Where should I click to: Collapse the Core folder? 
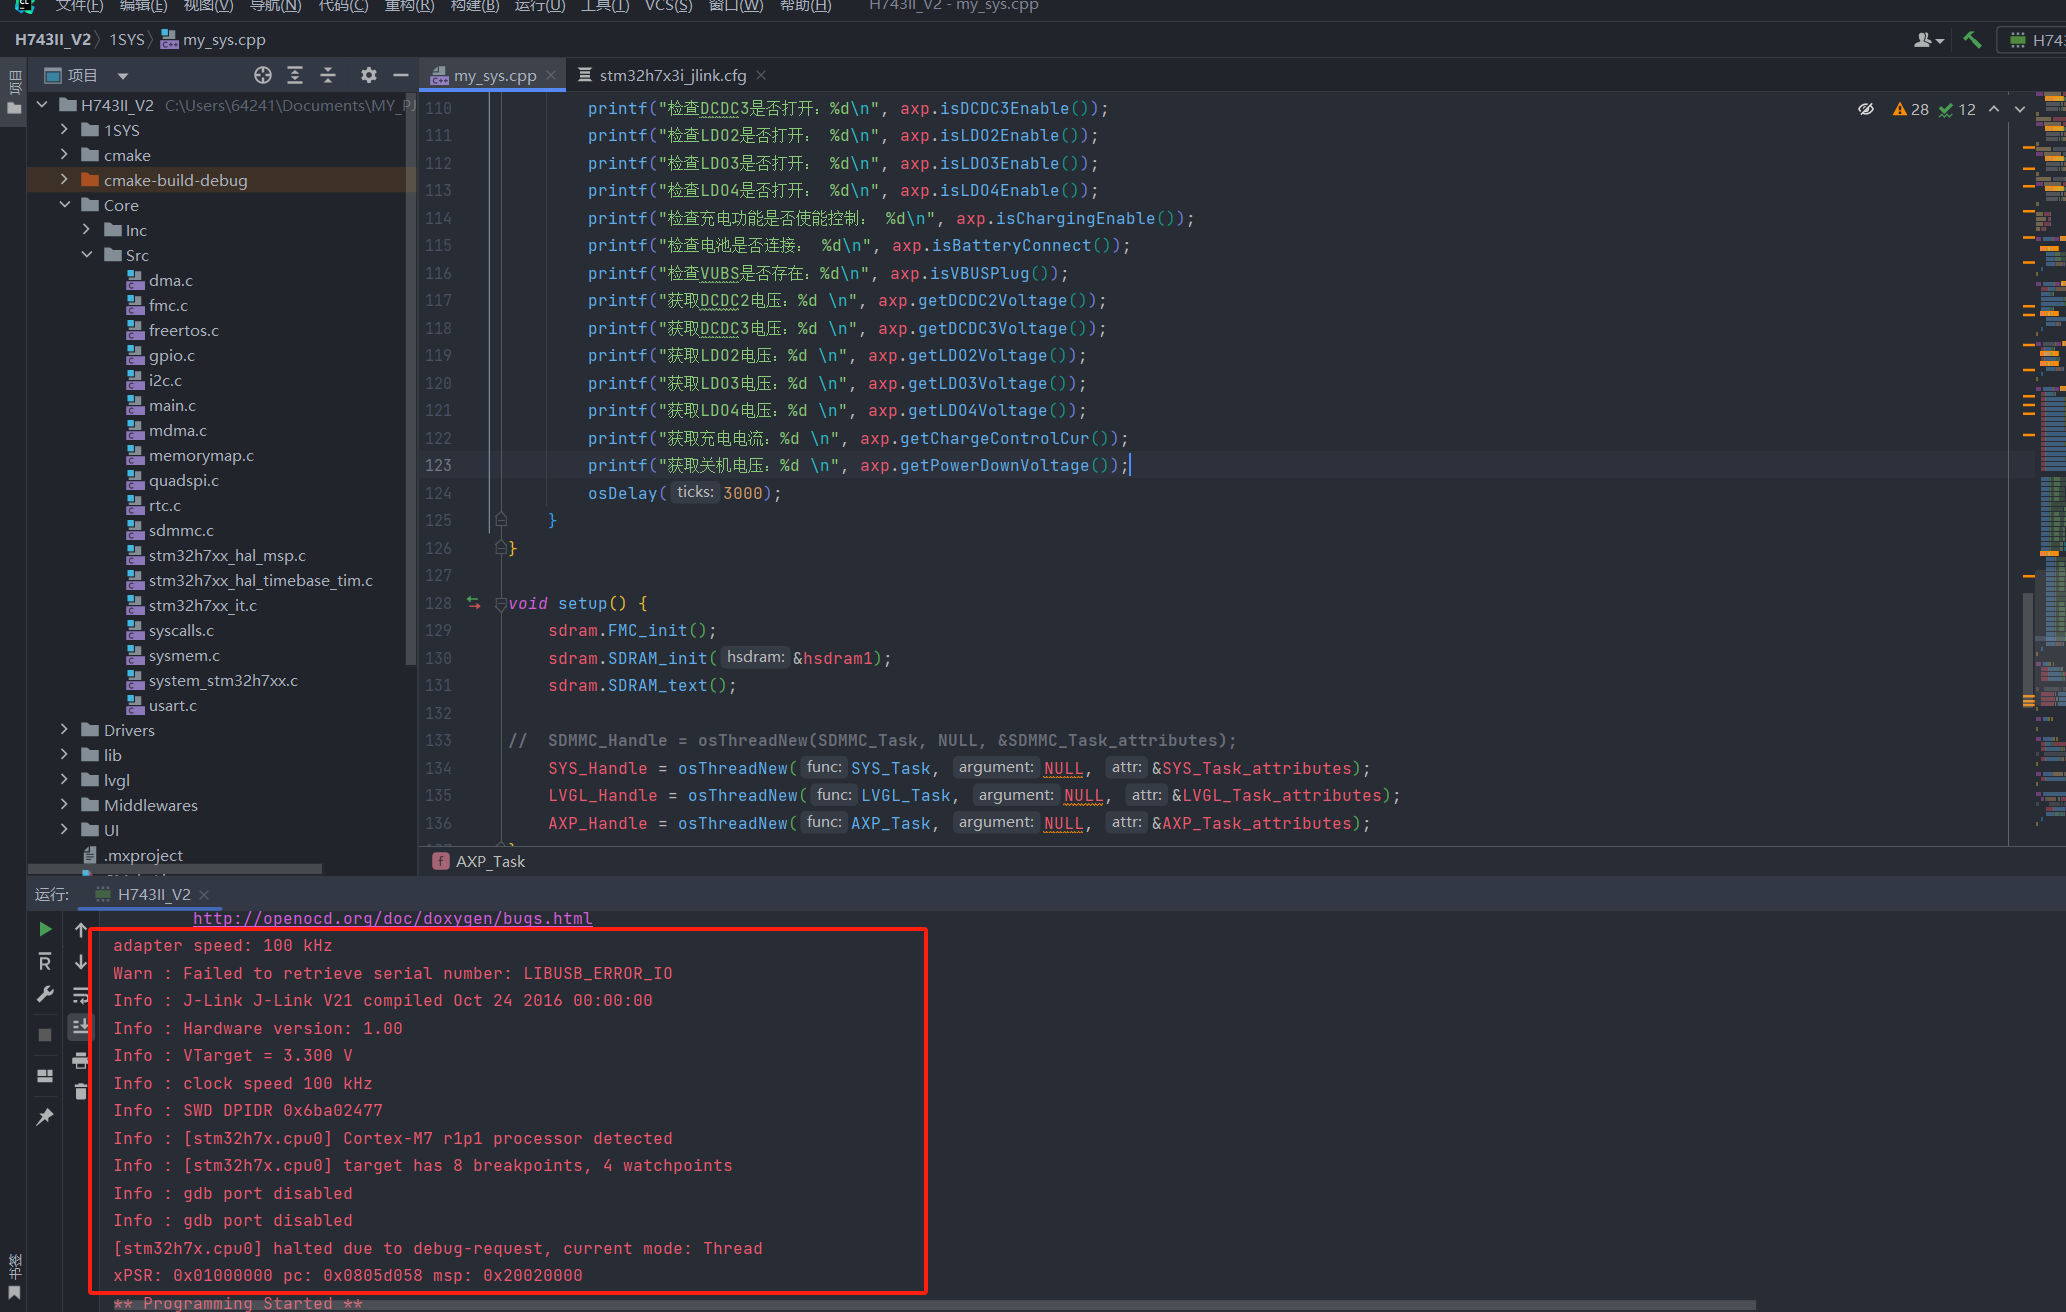65,205
